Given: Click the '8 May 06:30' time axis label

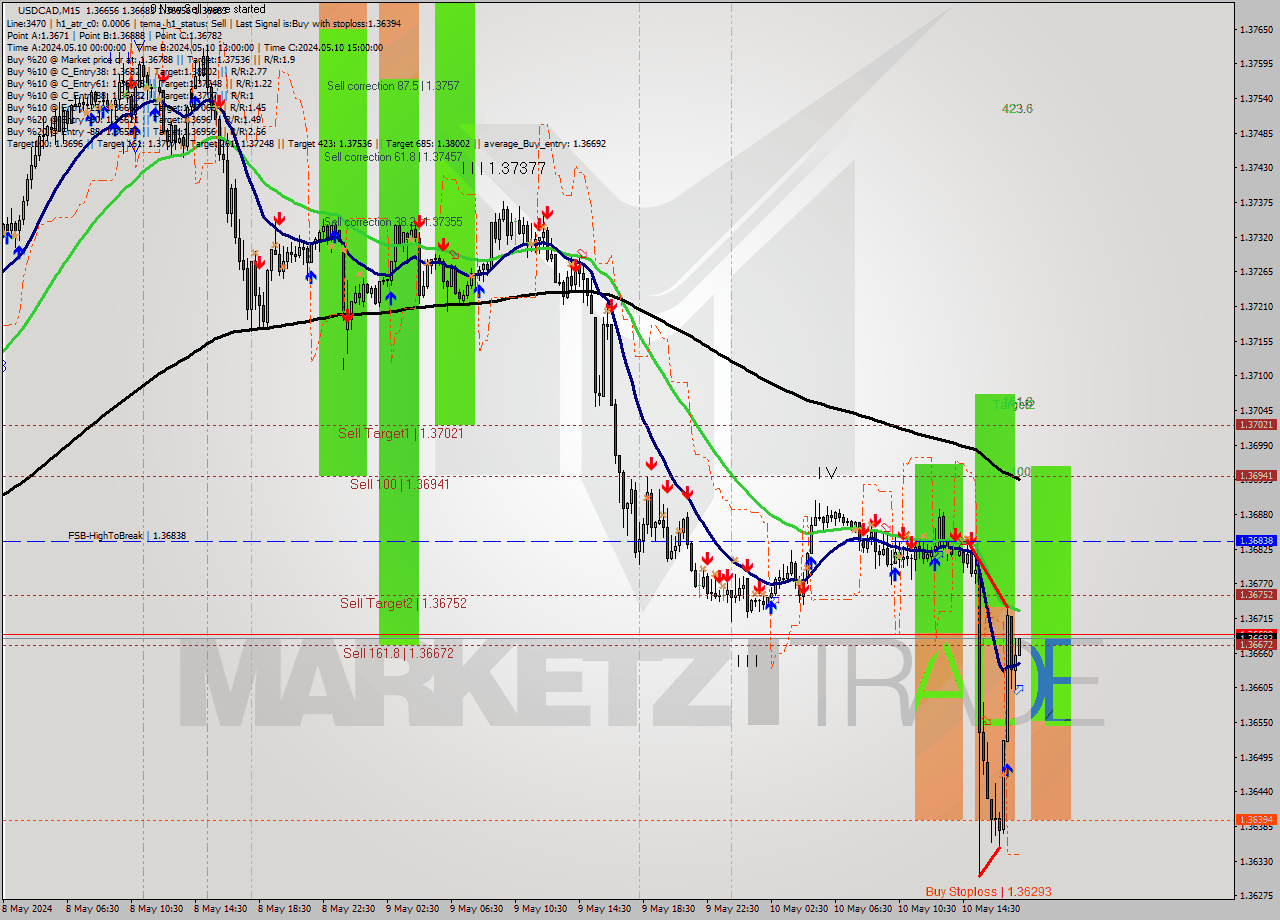Looking at the screenshot, I should point(92,909).
